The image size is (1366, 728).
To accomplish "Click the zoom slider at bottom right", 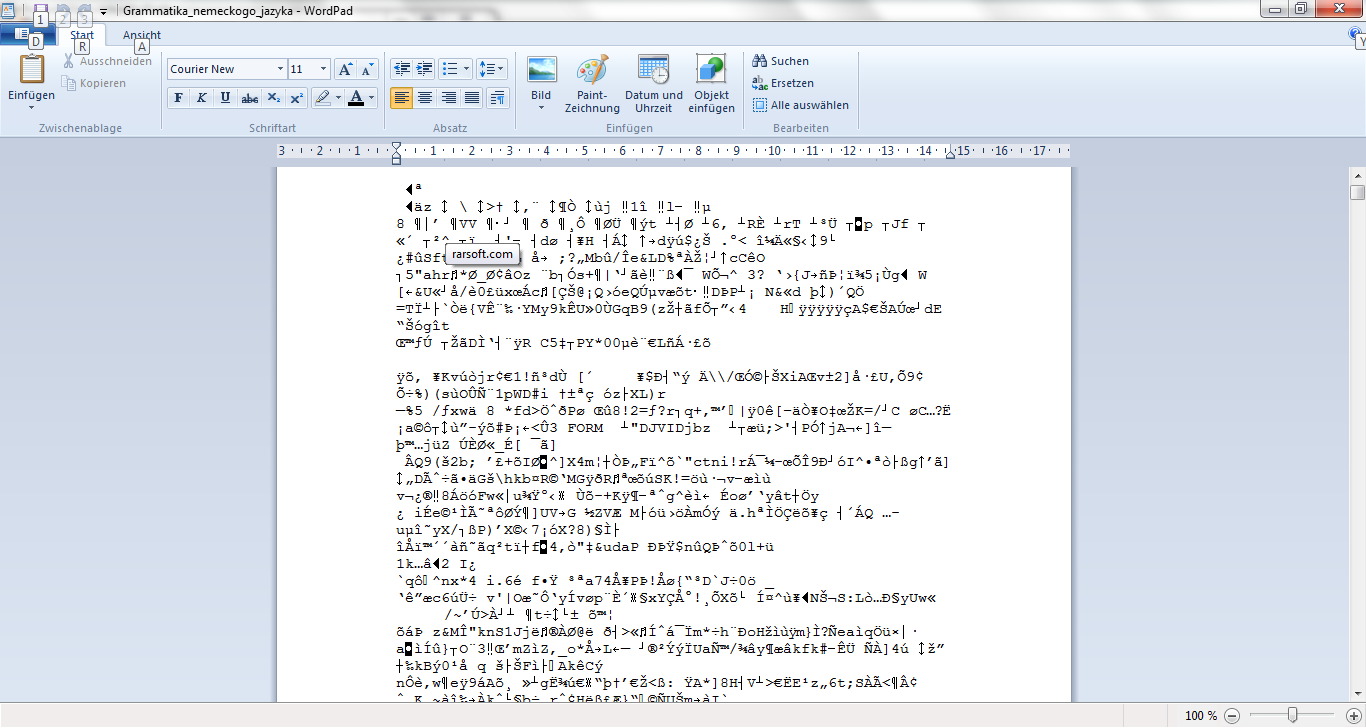I will (1293, 715).
